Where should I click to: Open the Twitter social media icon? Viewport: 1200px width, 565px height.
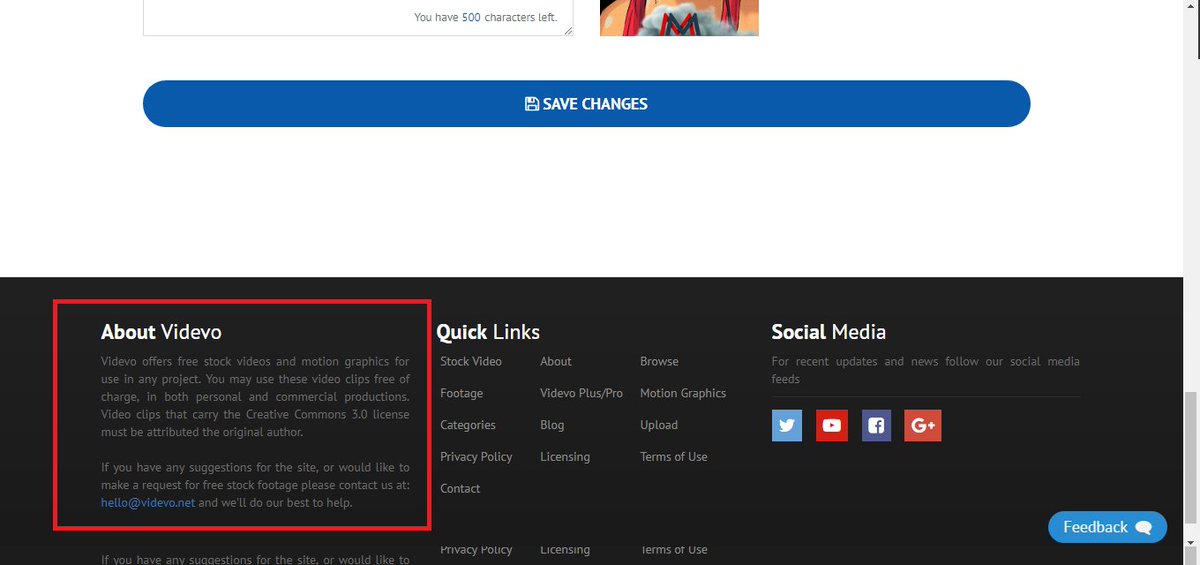(787, 425)
